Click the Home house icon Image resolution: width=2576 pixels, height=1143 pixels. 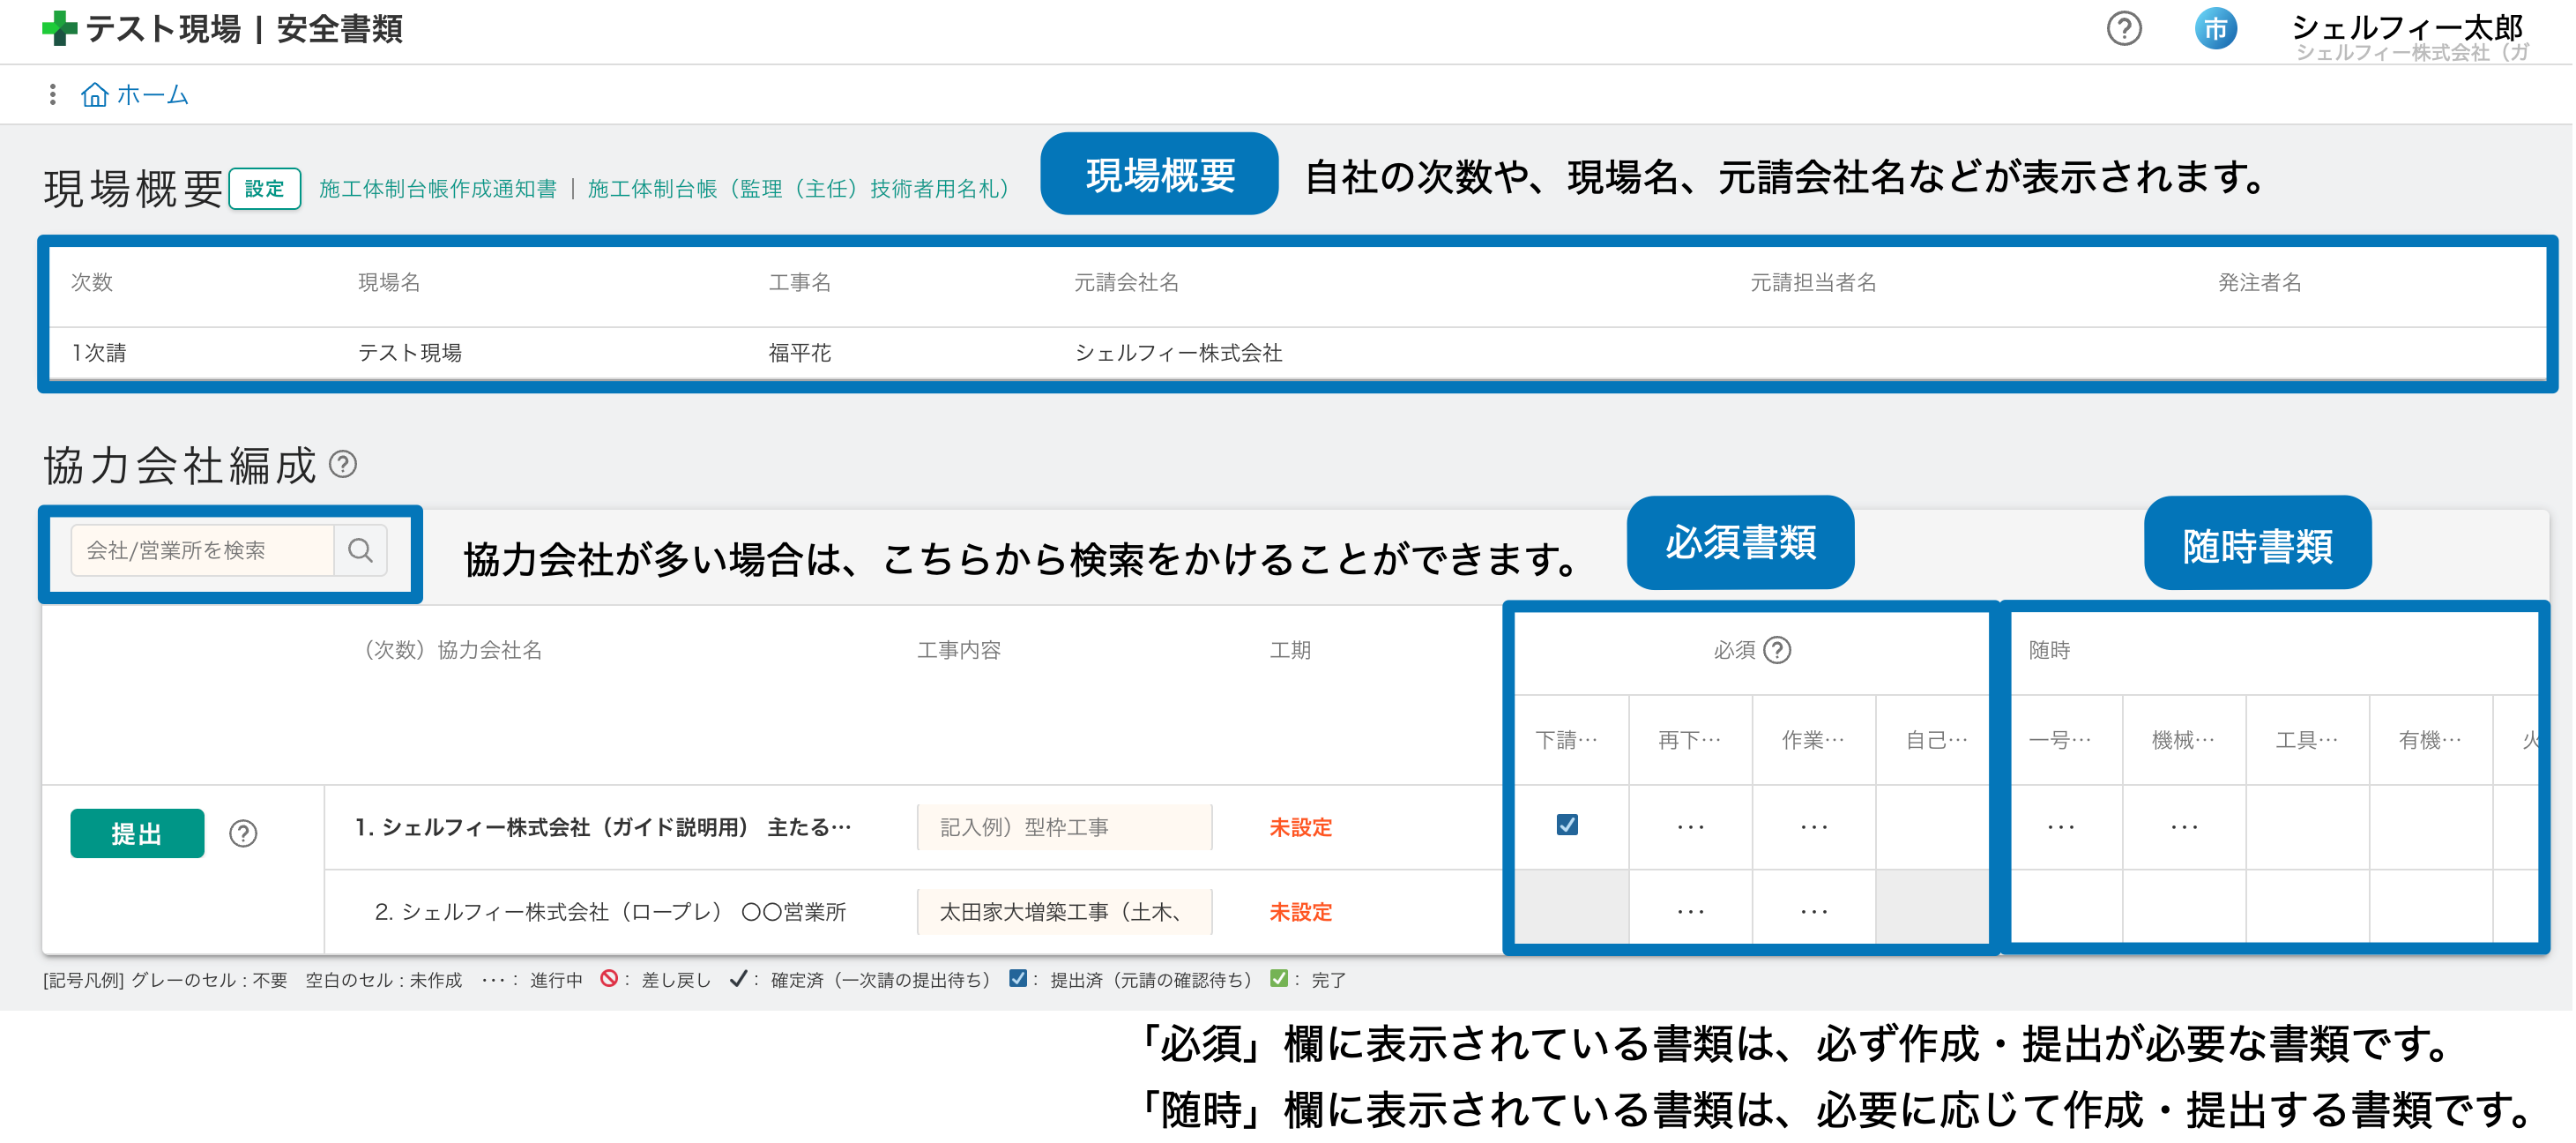(95, 95)
